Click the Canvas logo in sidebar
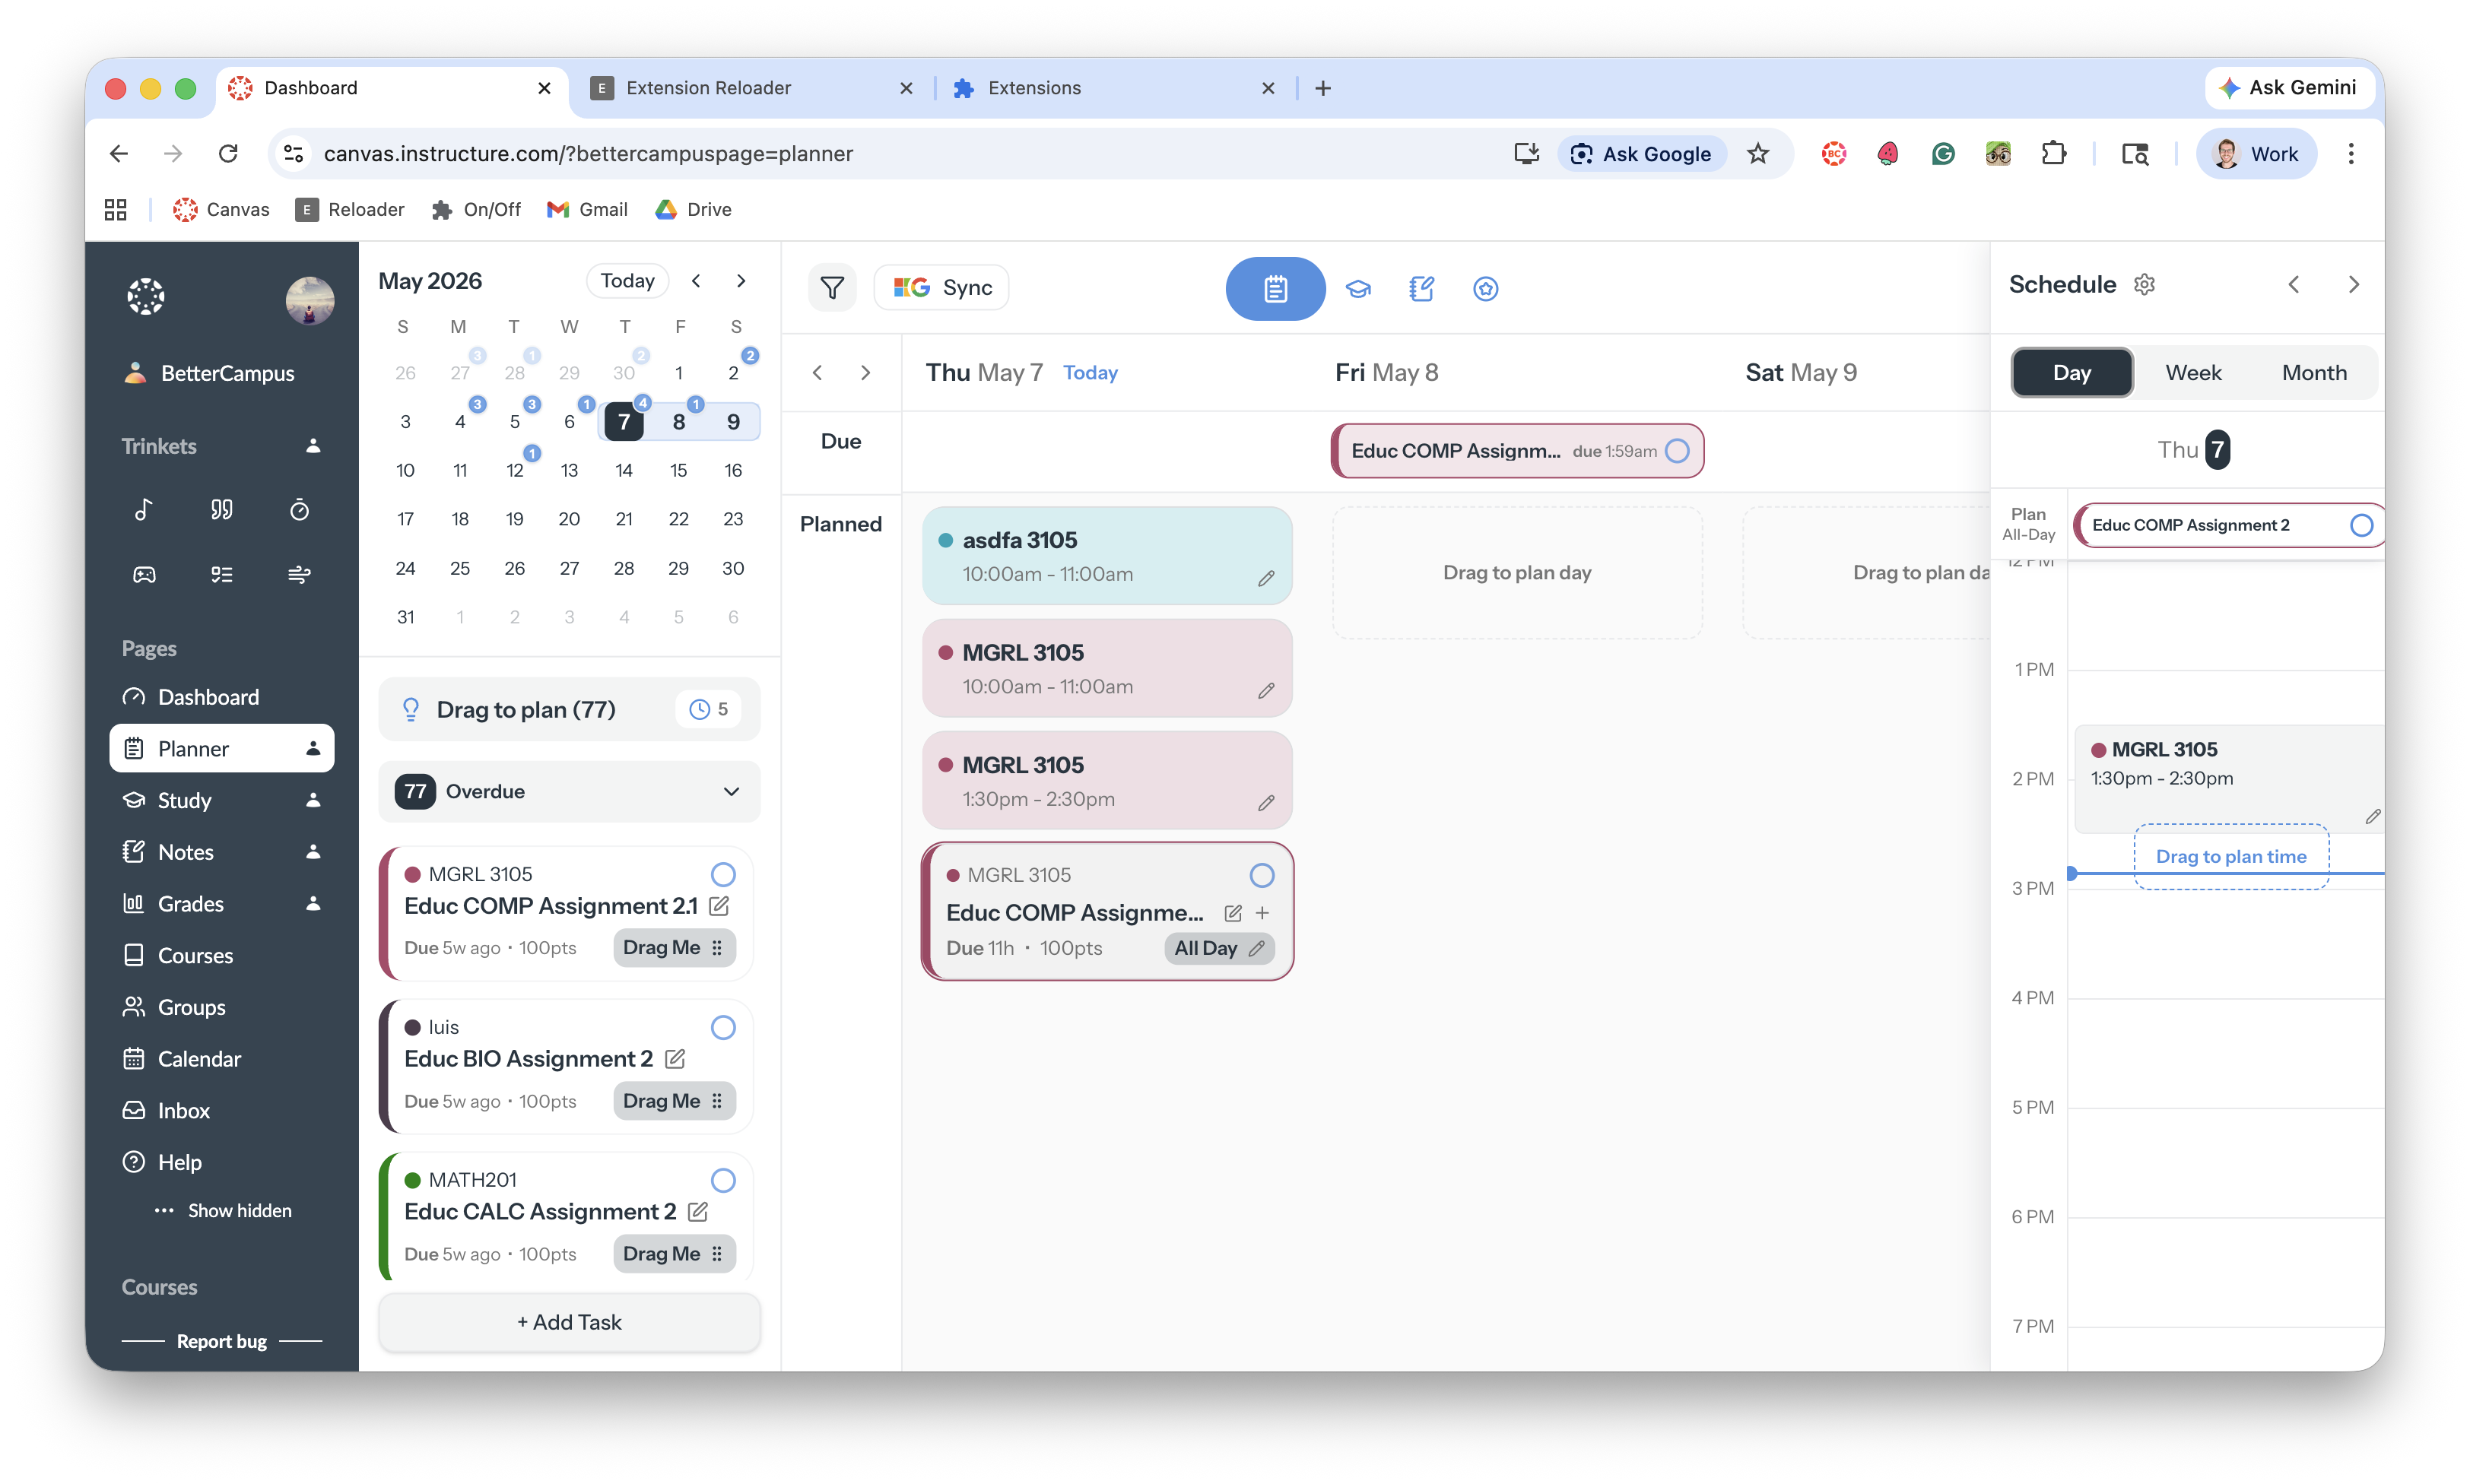 coord(146,296)
